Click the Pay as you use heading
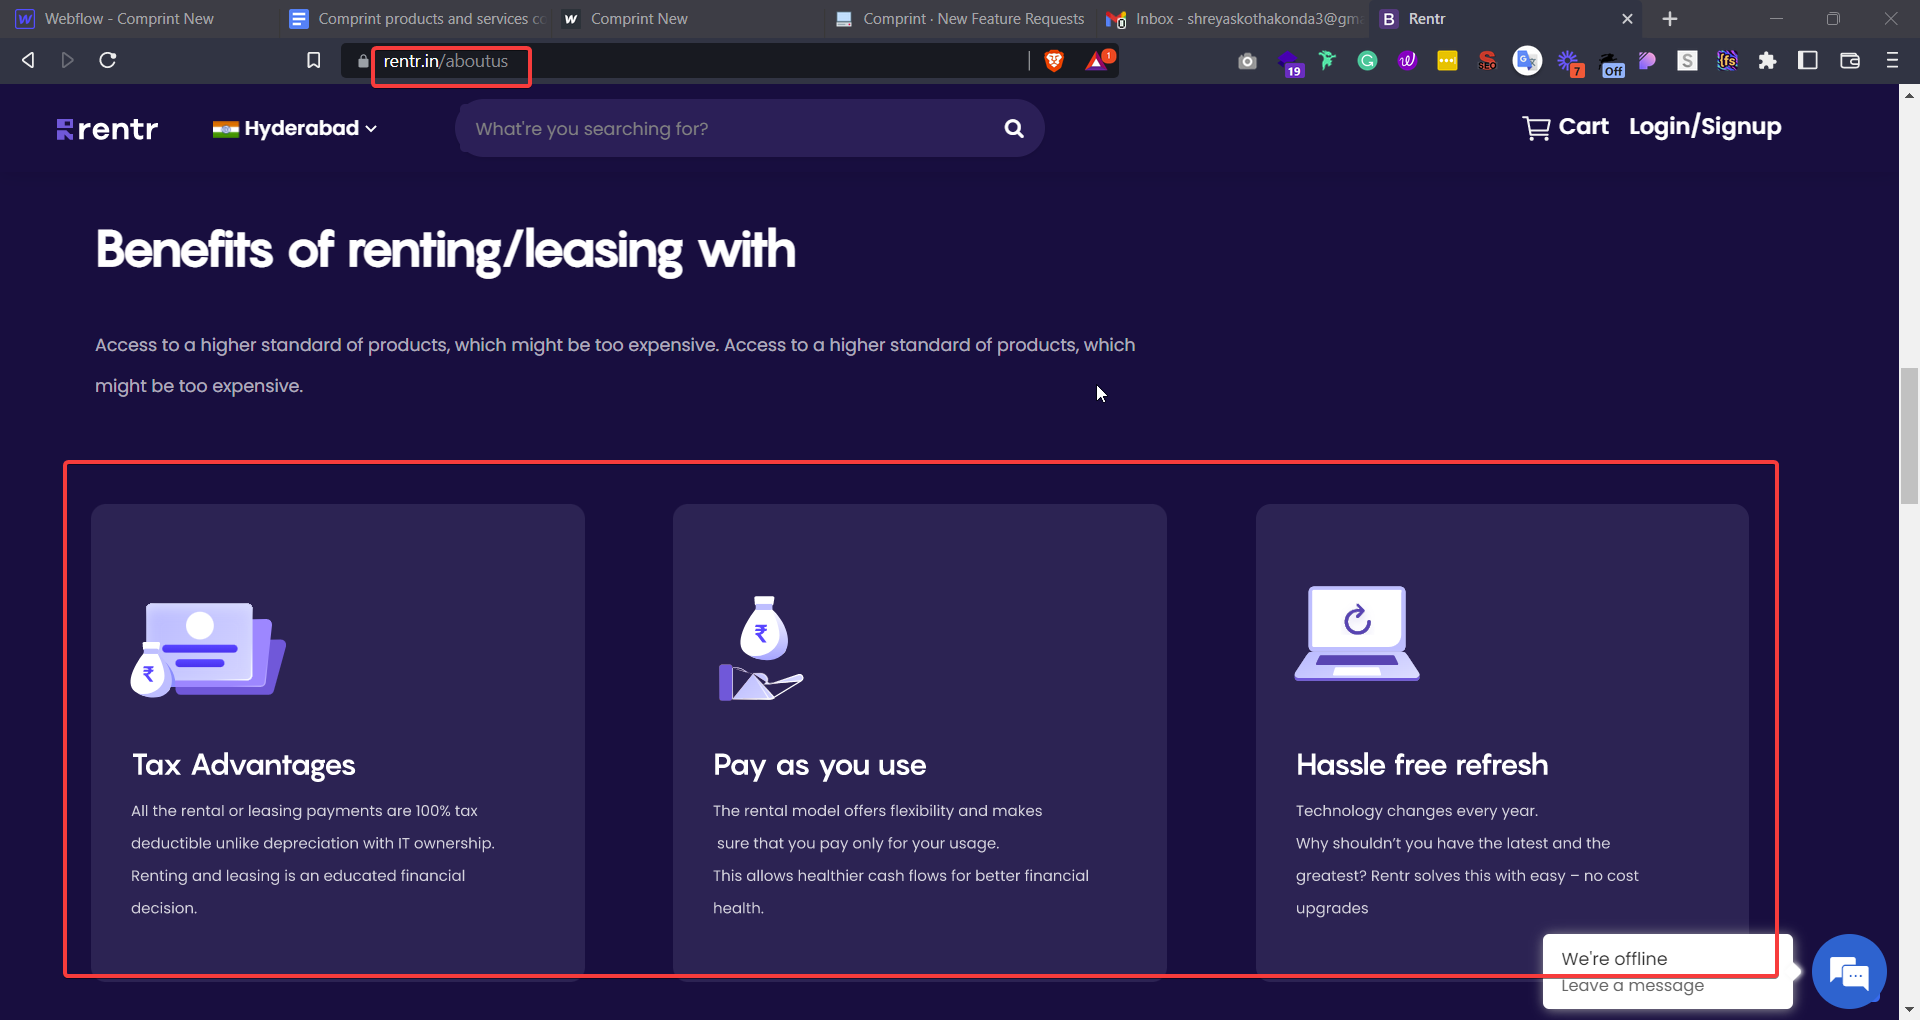1920x1020 pixels. coord(820,765)
